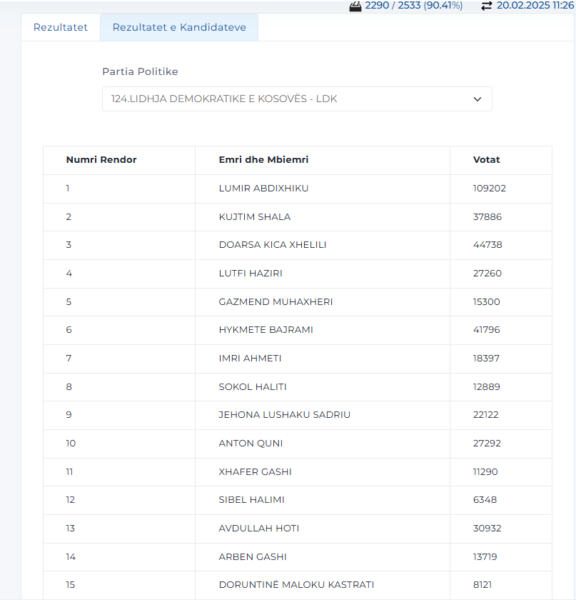576x600 pixels.
Task: Select the DOARSA KICA XHELILI row
Action: (297, 245)
